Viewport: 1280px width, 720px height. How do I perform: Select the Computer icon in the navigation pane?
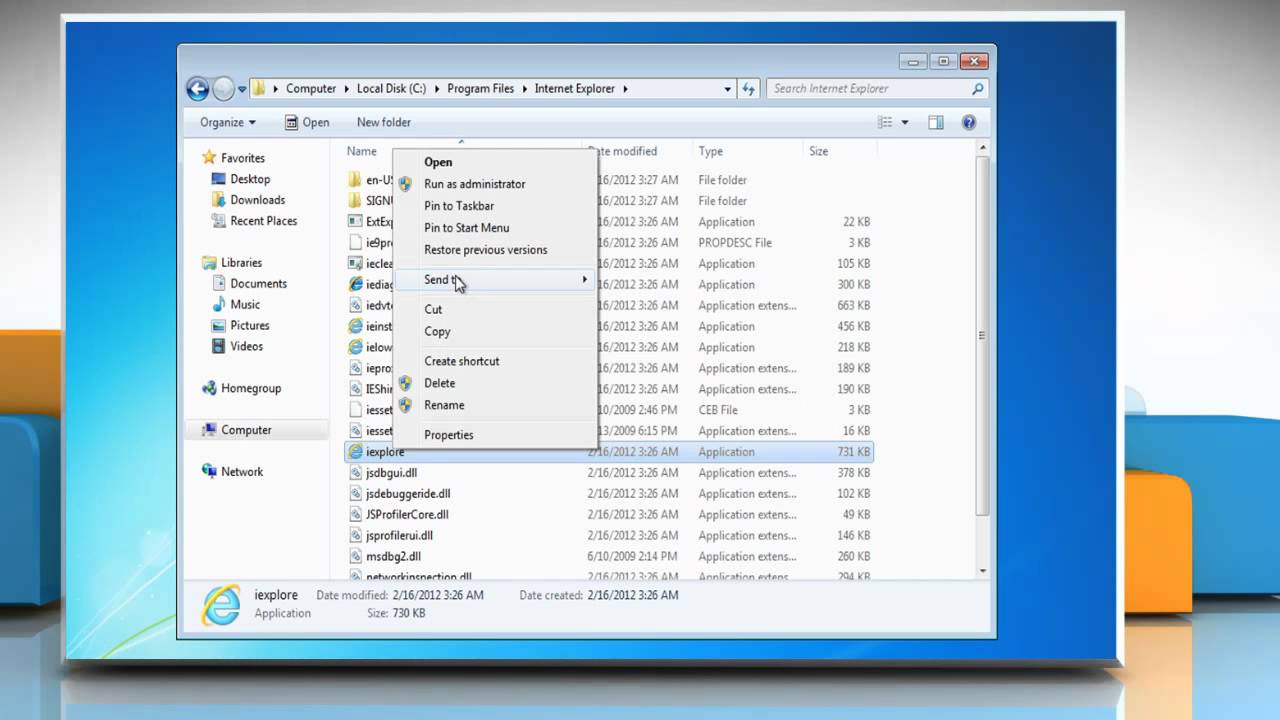click(209, 429)
